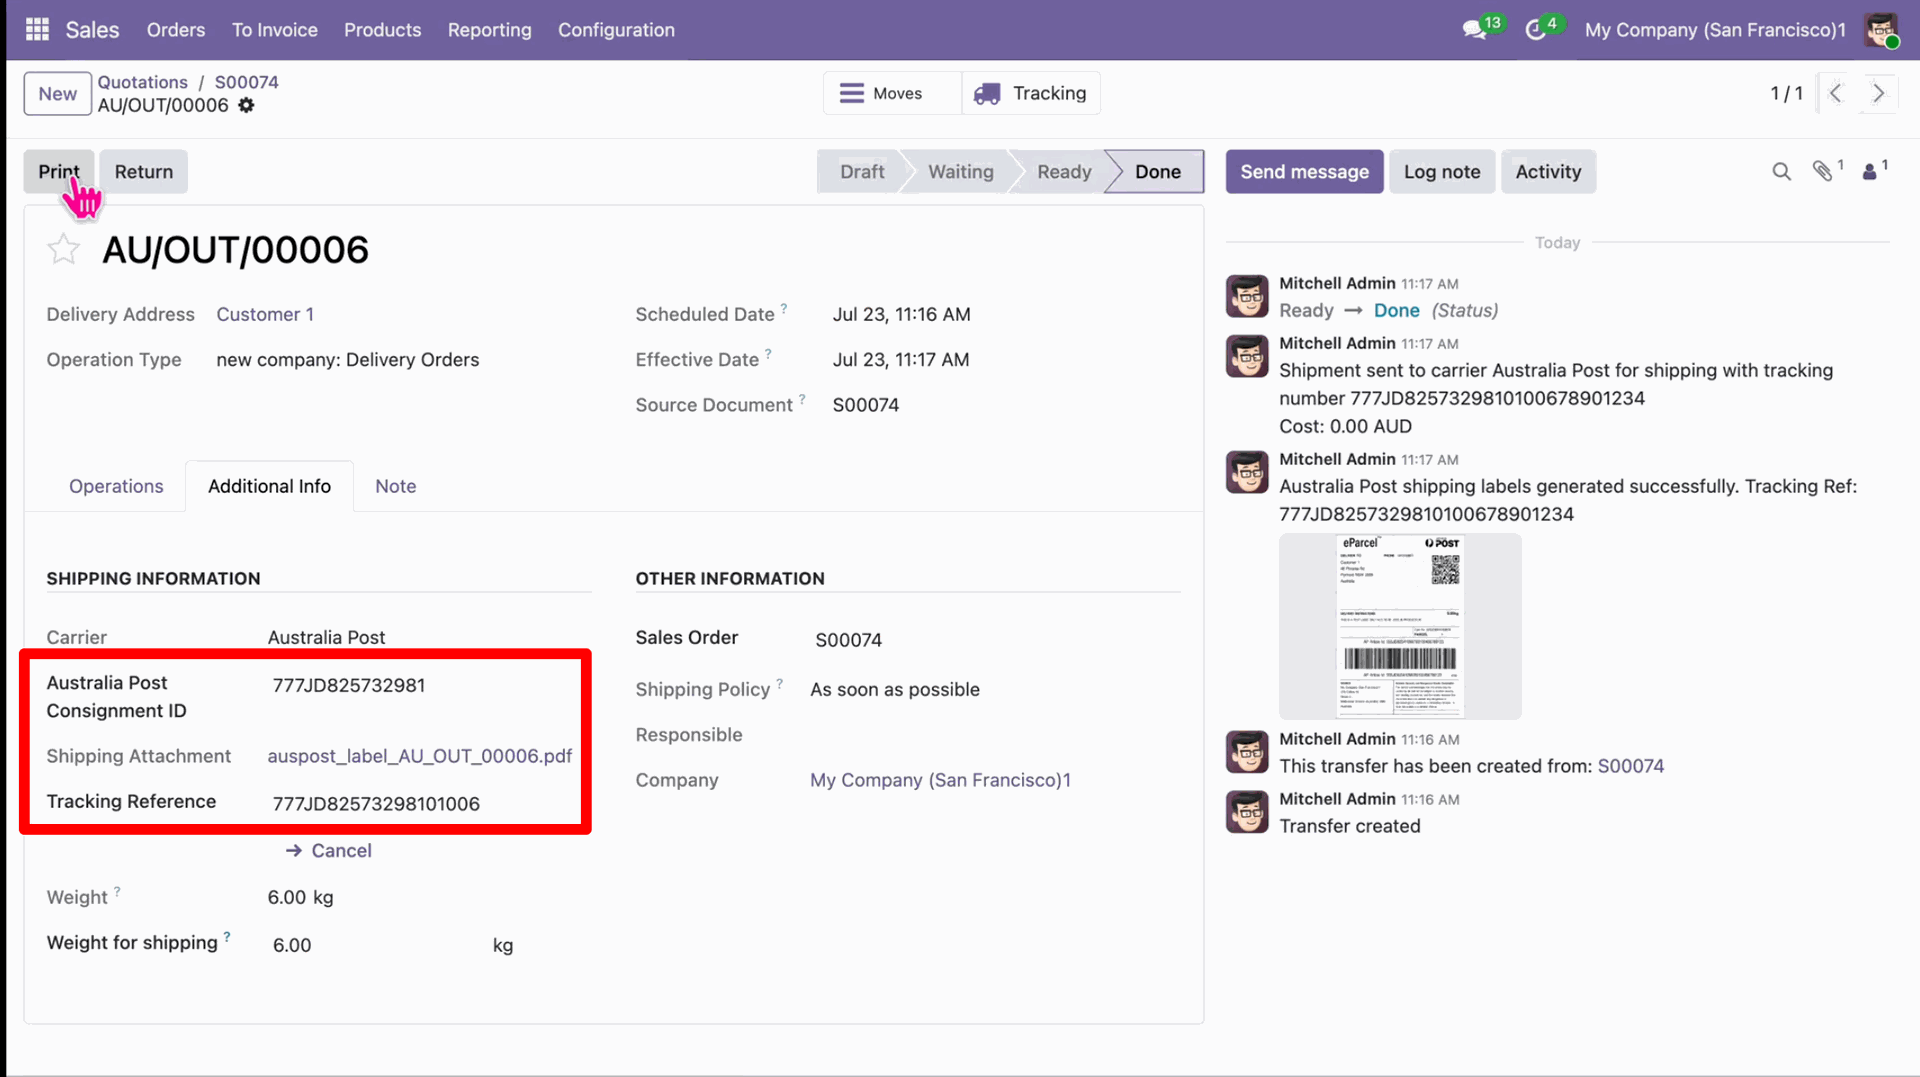This screenshot has height=1077, width=1920.
Task: Click the Done status stage
Action: tap(1158, 172)
